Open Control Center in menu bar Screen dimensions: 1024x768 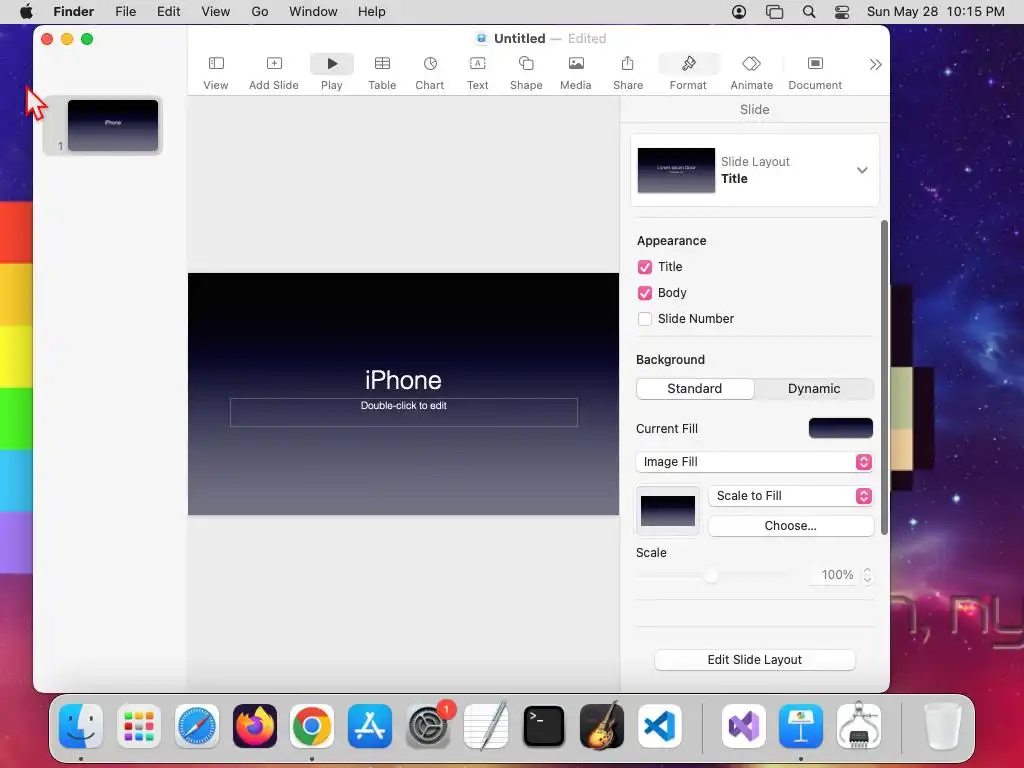[x=842, y=12]
